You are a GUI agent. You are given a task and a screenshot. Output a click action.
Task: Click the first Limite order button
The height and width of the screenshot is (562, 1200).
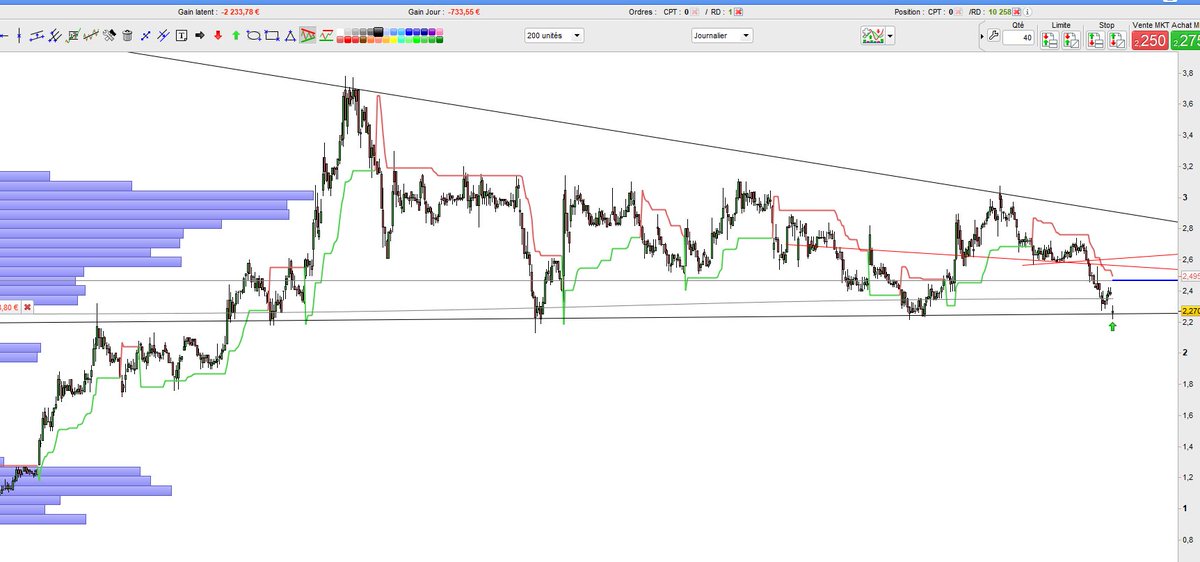1049,41
